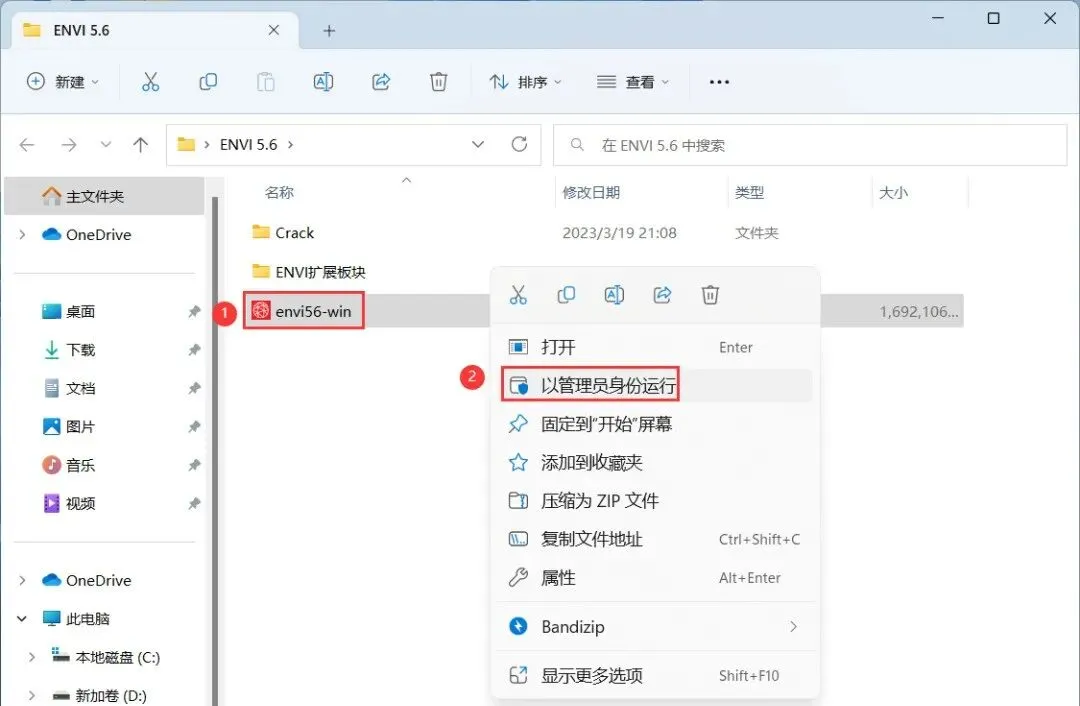Viewport: 1080px width, 706px height.
Task: Sort by 修改日期 column header
Action: (591, 192)
